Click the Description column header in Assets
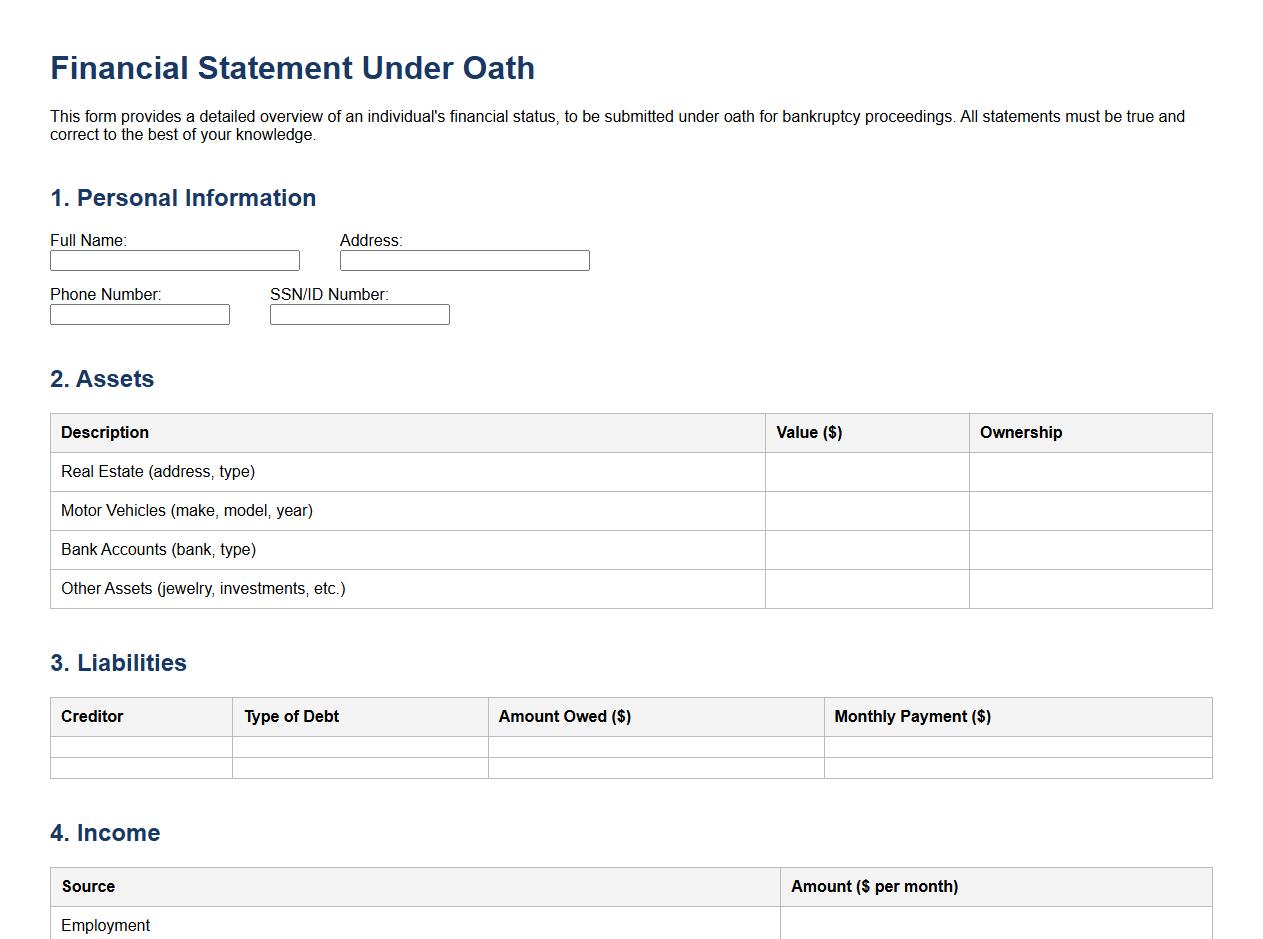Screen dimensions: 1263x939 click(104, 432)
